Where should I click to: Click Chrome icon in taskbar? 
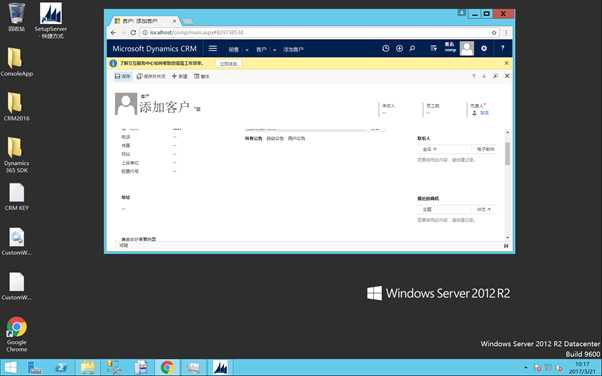(167, 368)
